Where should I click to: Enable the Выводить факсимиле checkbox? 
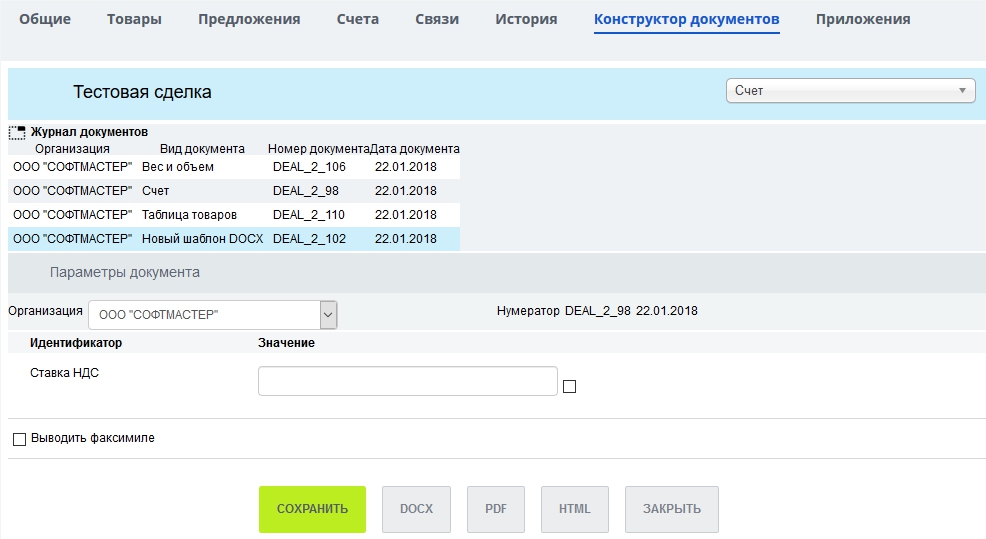[x=19, y=438]
